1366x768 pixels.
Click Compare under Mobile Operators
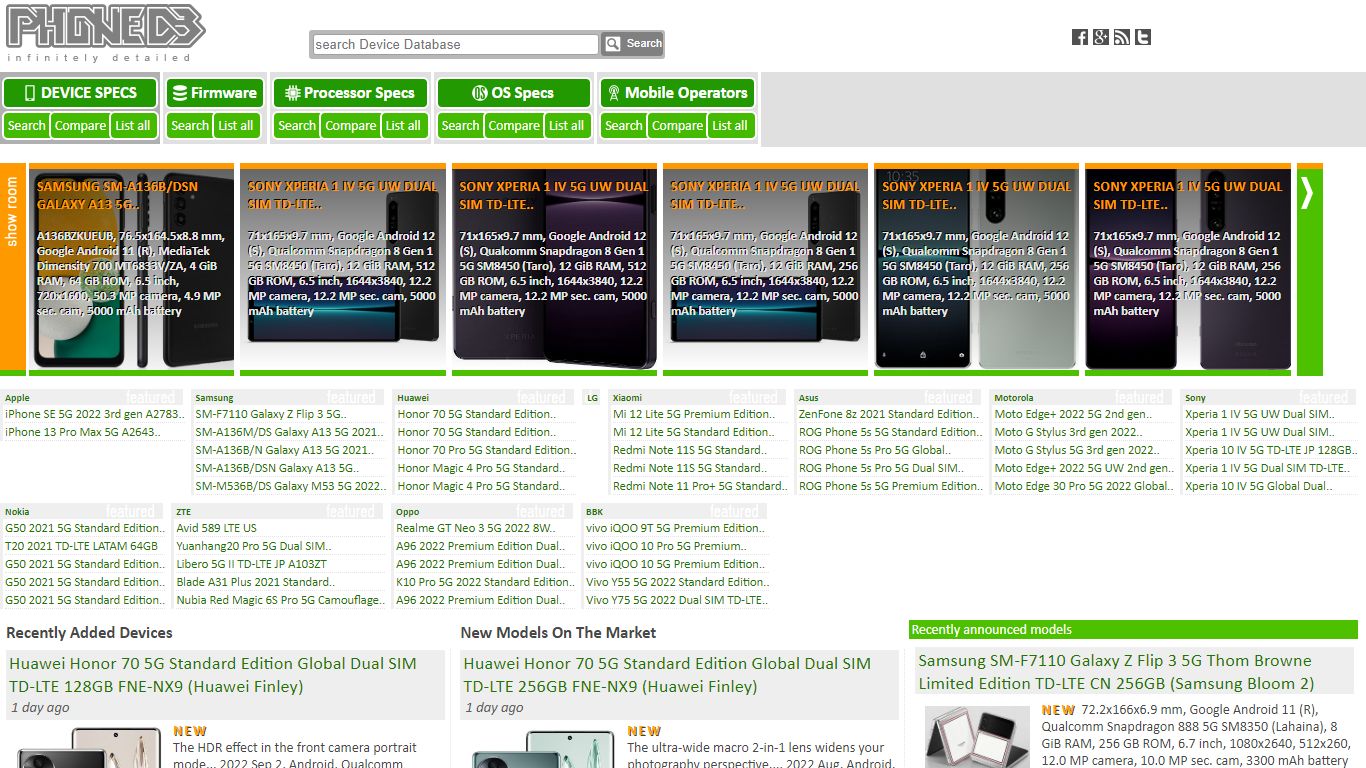point(677,126)
